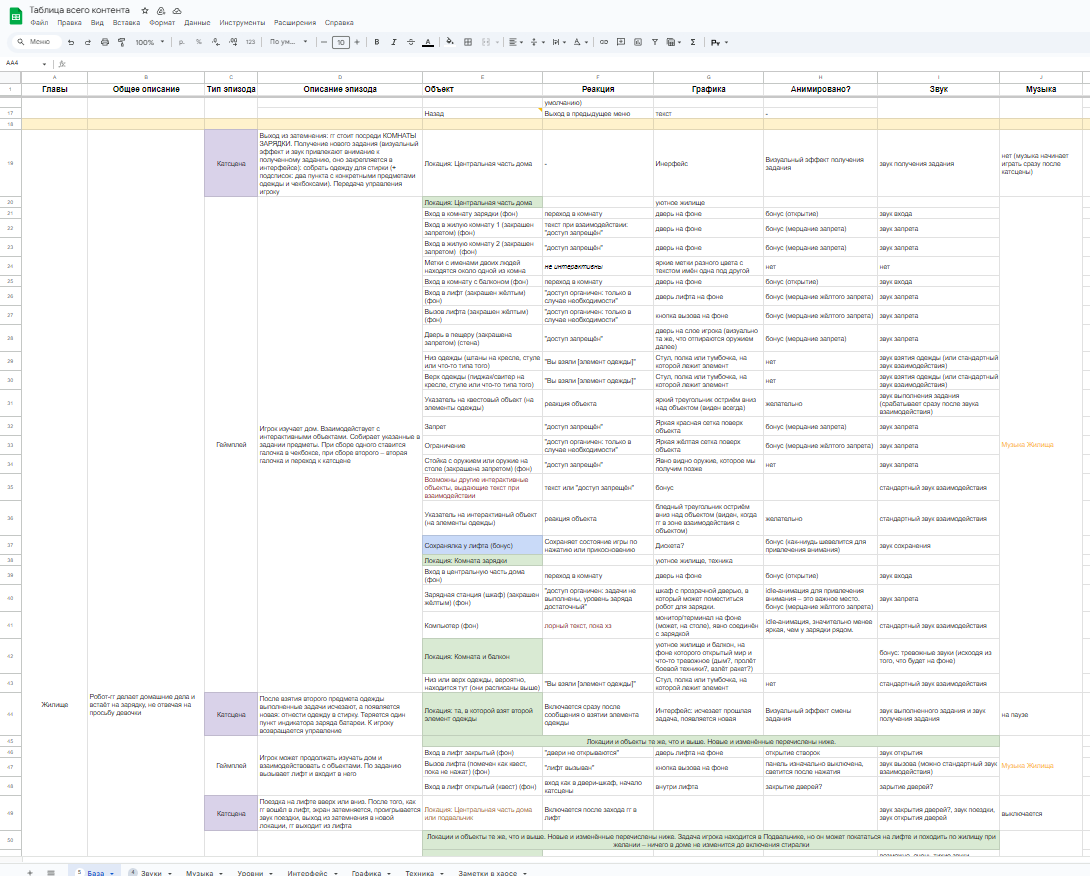Star the document 'Таблица всего контента'

coord(145,10)
